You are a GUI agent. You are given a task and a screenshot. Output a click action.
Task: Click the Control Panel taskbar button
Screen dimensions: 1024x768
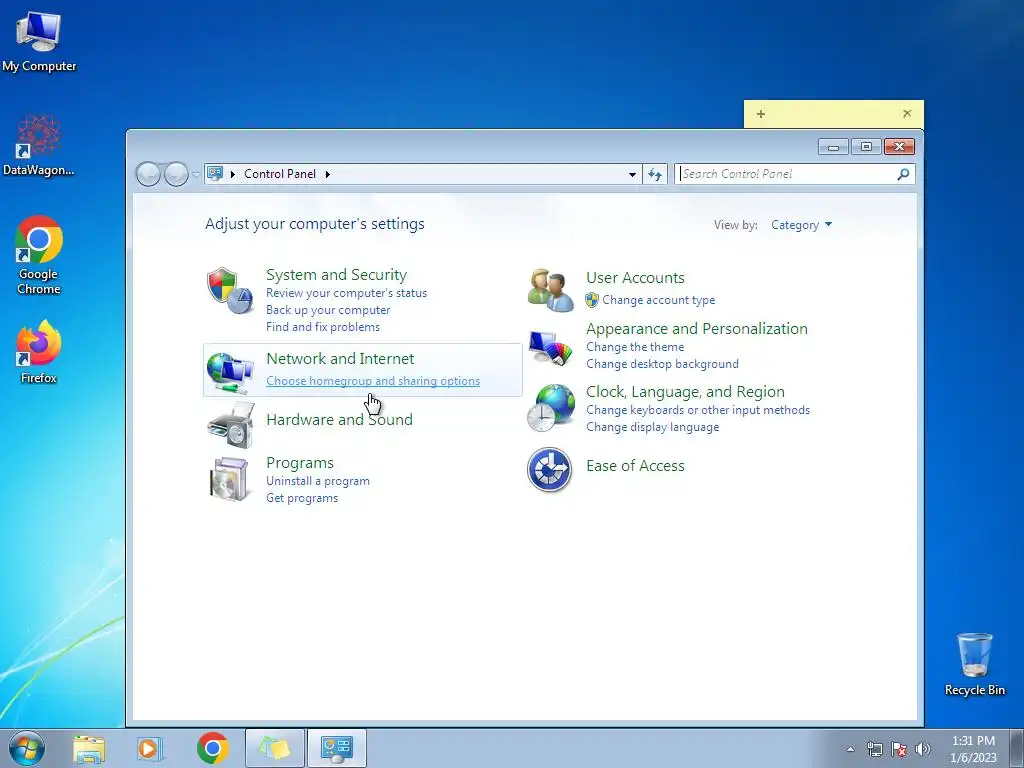tap(337, 748)
